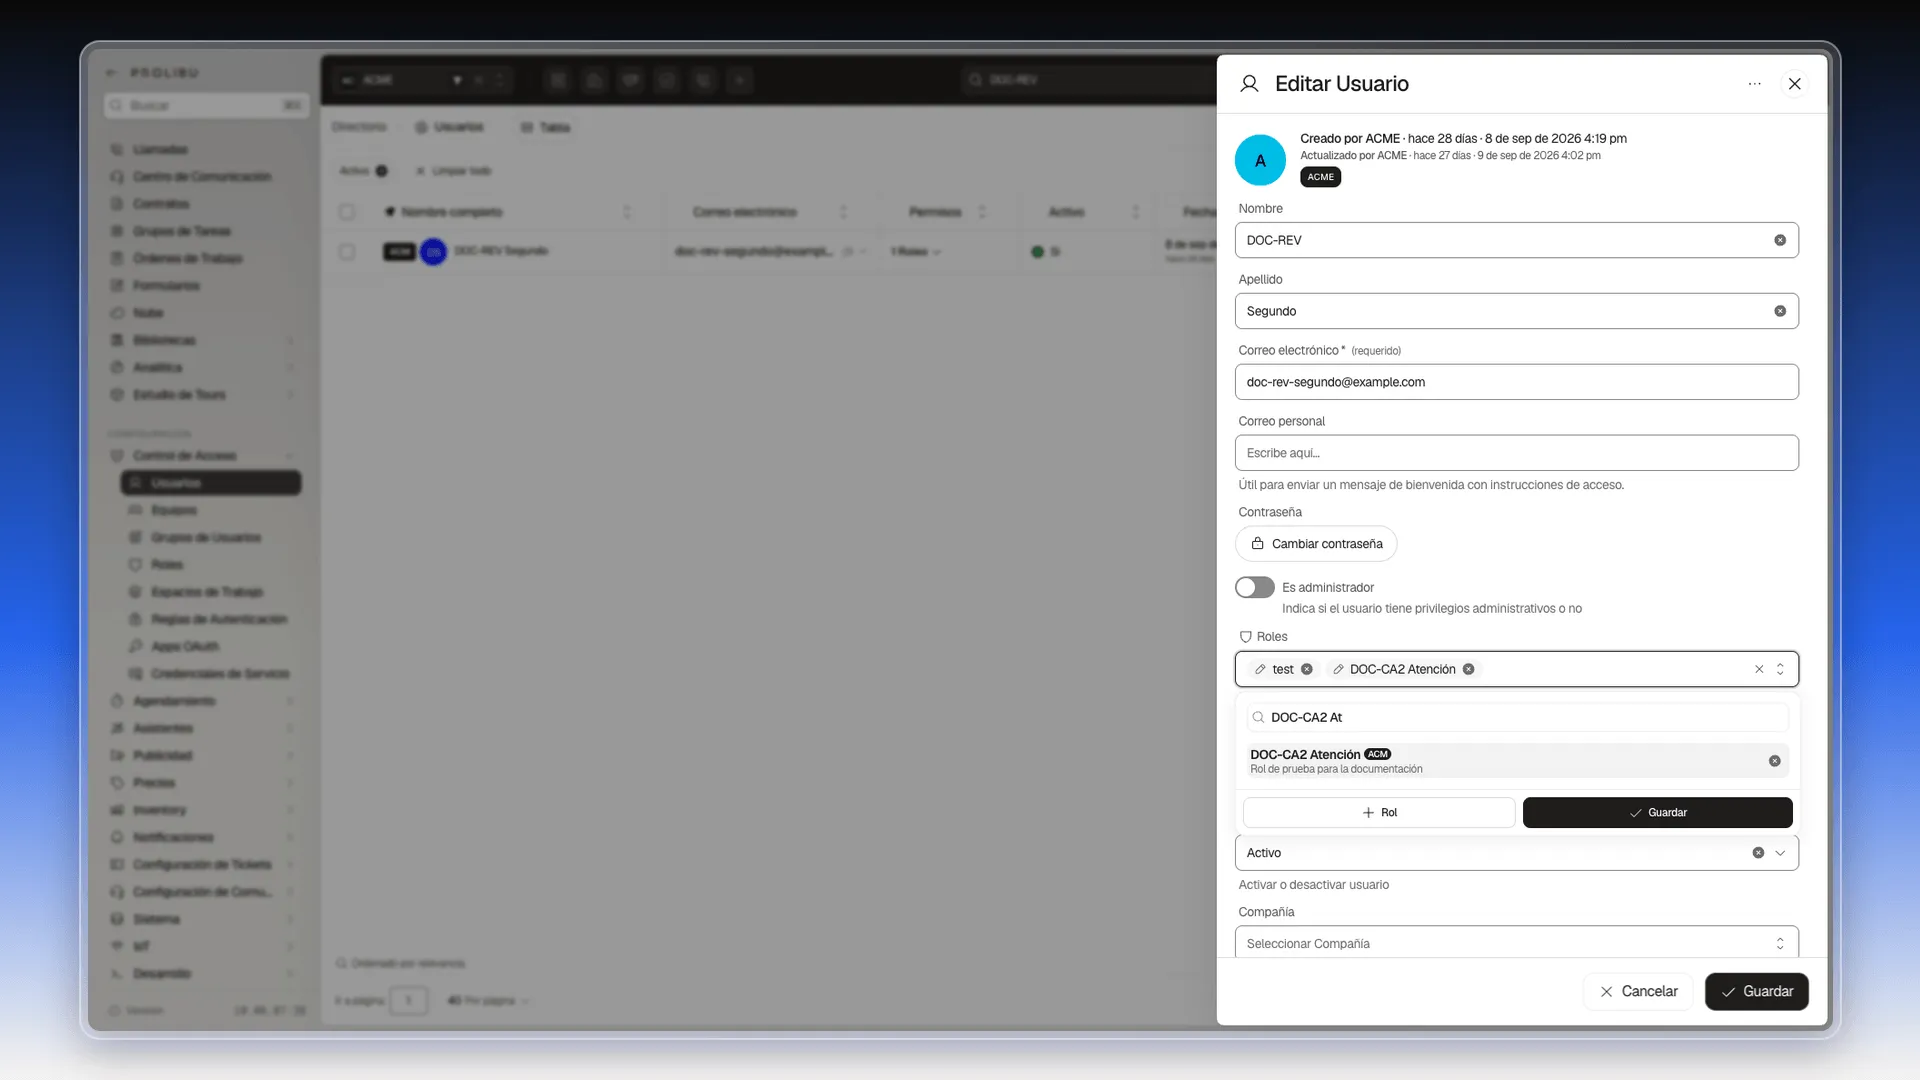Remove the test role tag
1920x1080 pixels.
[1307, 669]
